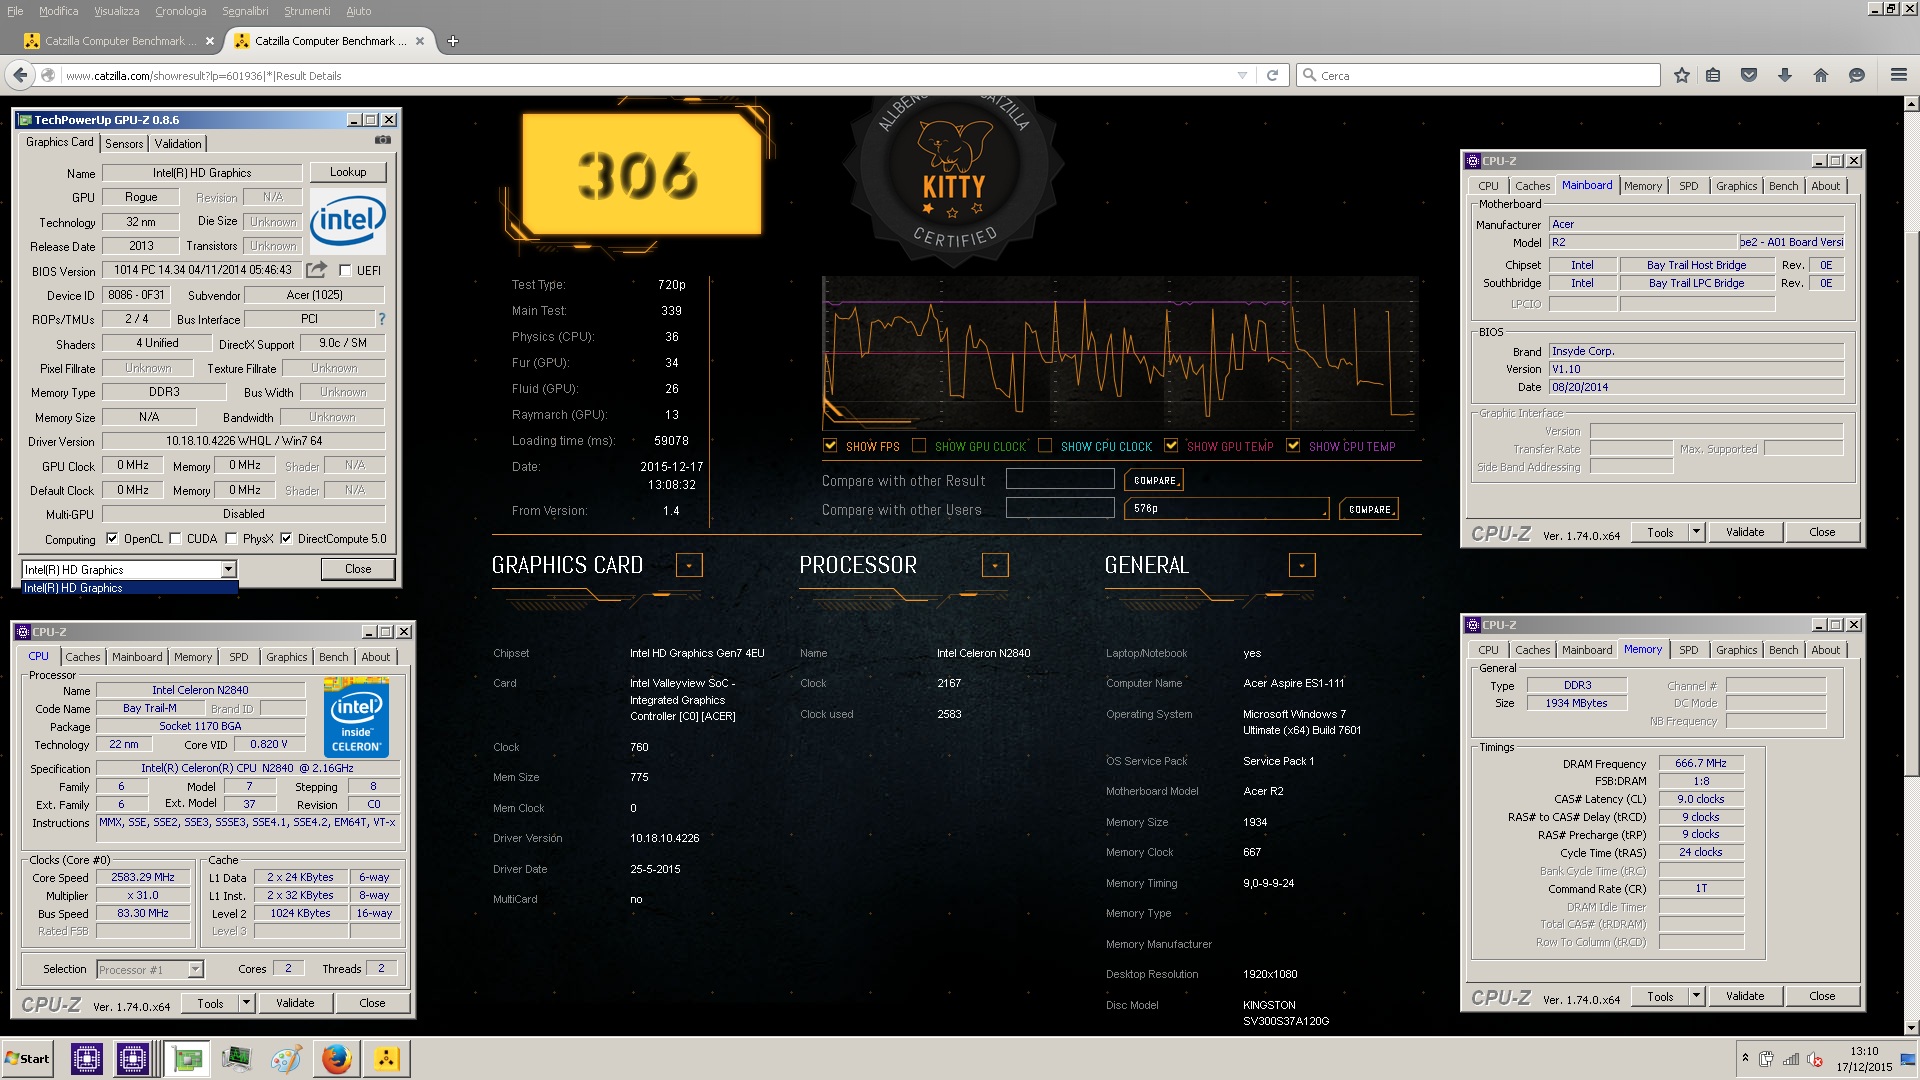Screen dimensions: 1920x1080
Task: Open the GPU-Z graphics card selector dropdown
Action: [228, 569]
